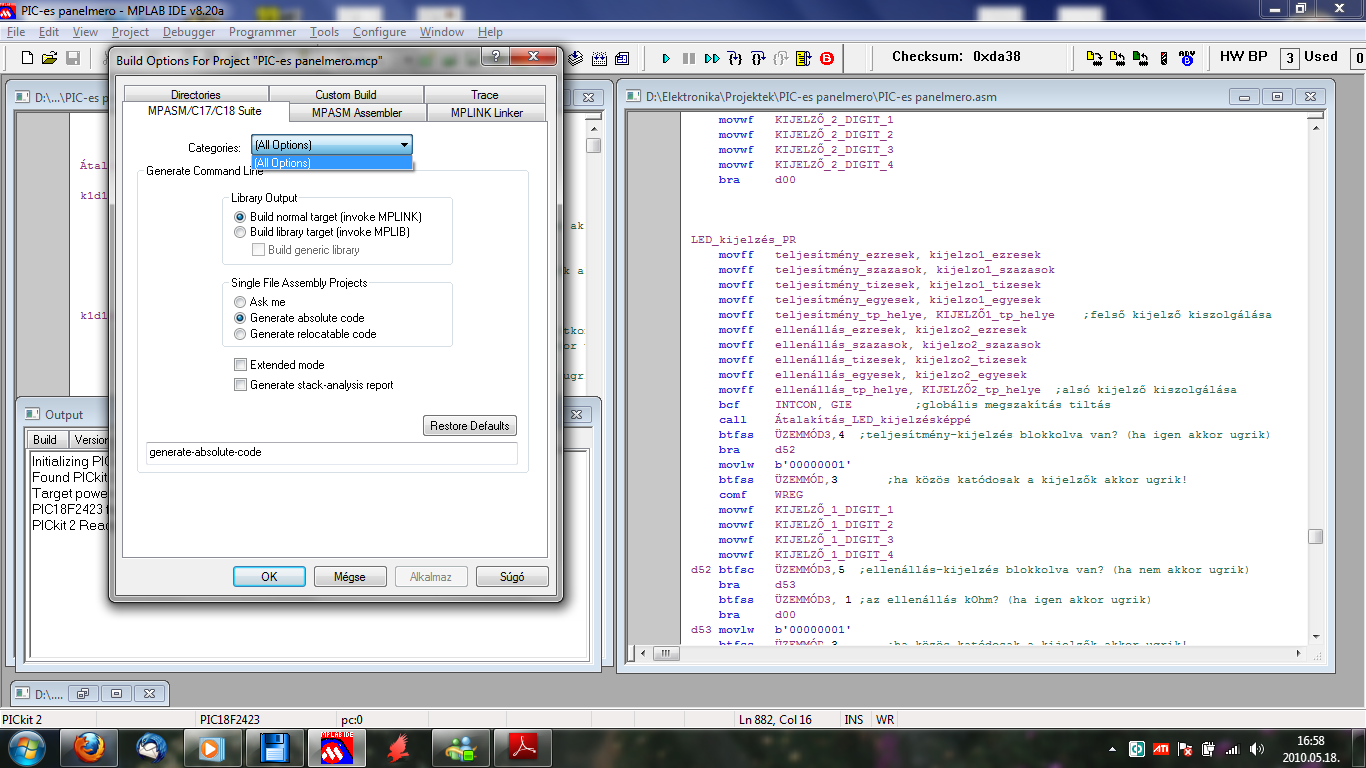Open the Edit menu

click(x=49, y=32)
